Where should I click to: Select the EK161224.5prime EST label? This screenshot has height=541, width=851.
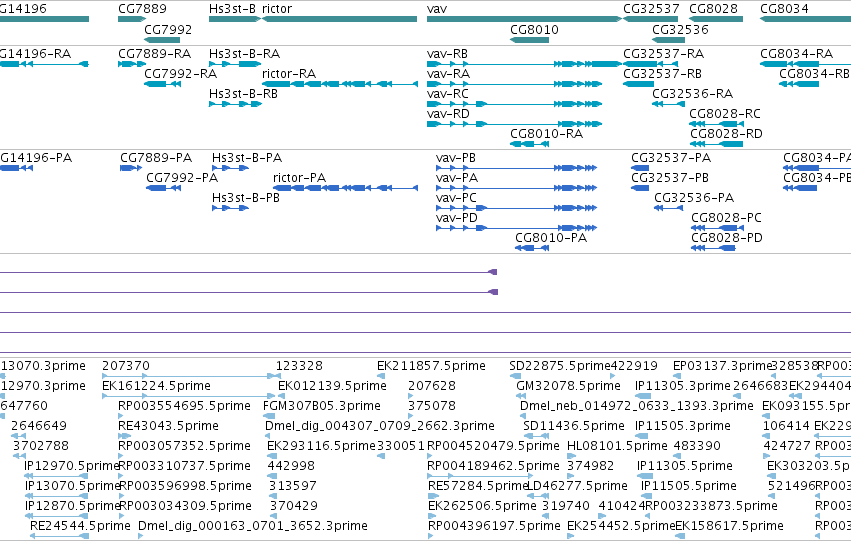[x=156, y=386]
